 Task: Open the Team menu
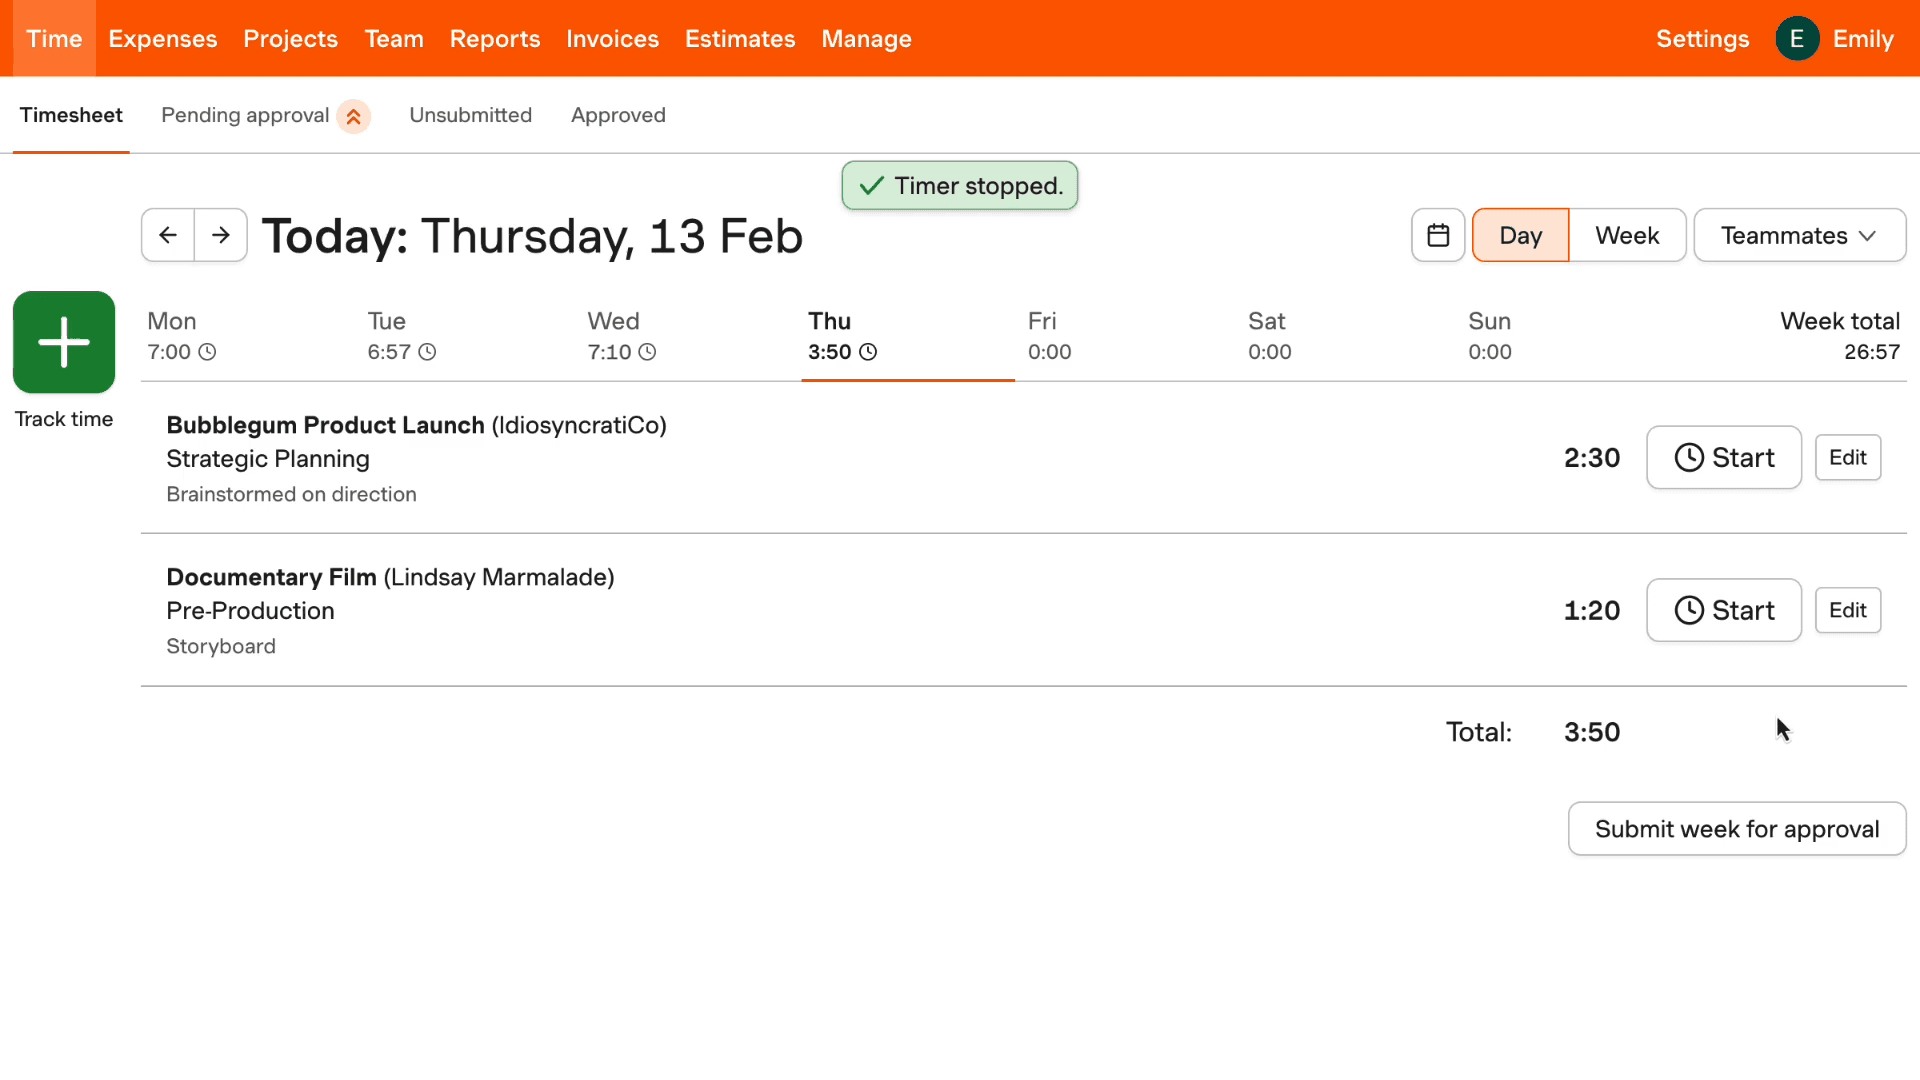click(x=394, y=39)
